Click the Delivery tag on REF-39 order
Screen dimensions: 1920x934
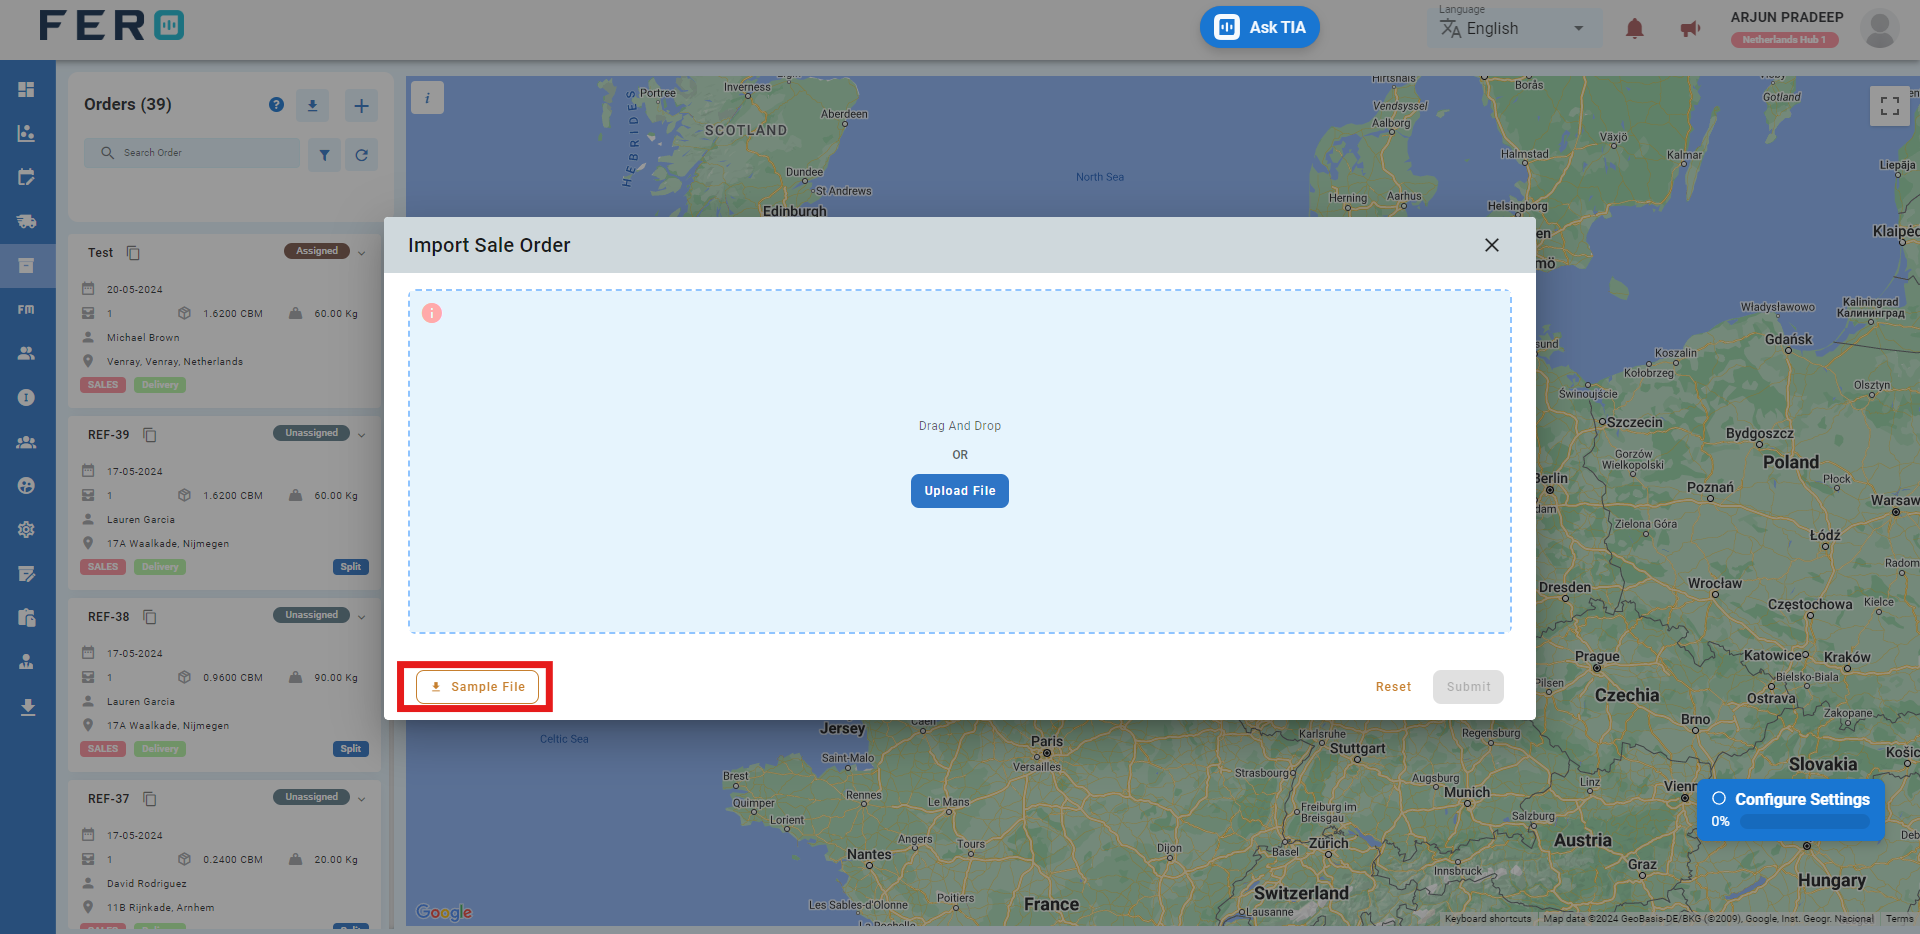point(160,567)
